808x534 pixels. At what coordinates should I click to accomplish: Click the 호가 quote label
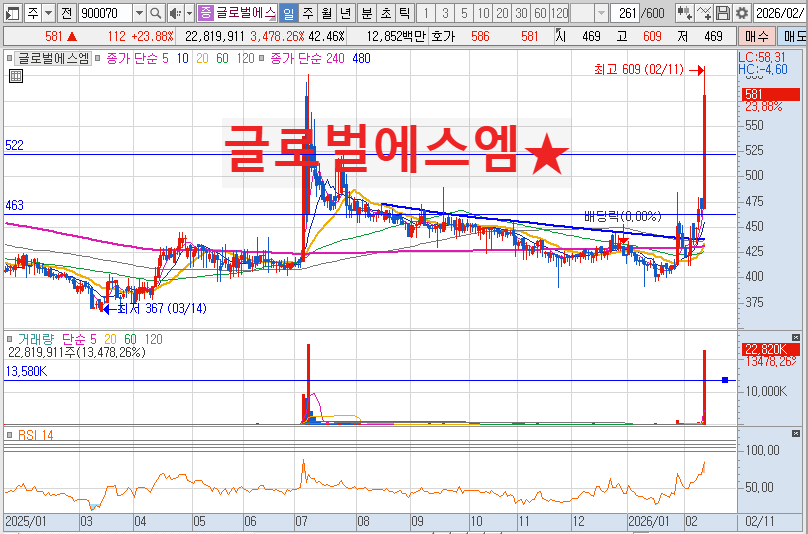[x=444, y=37]
